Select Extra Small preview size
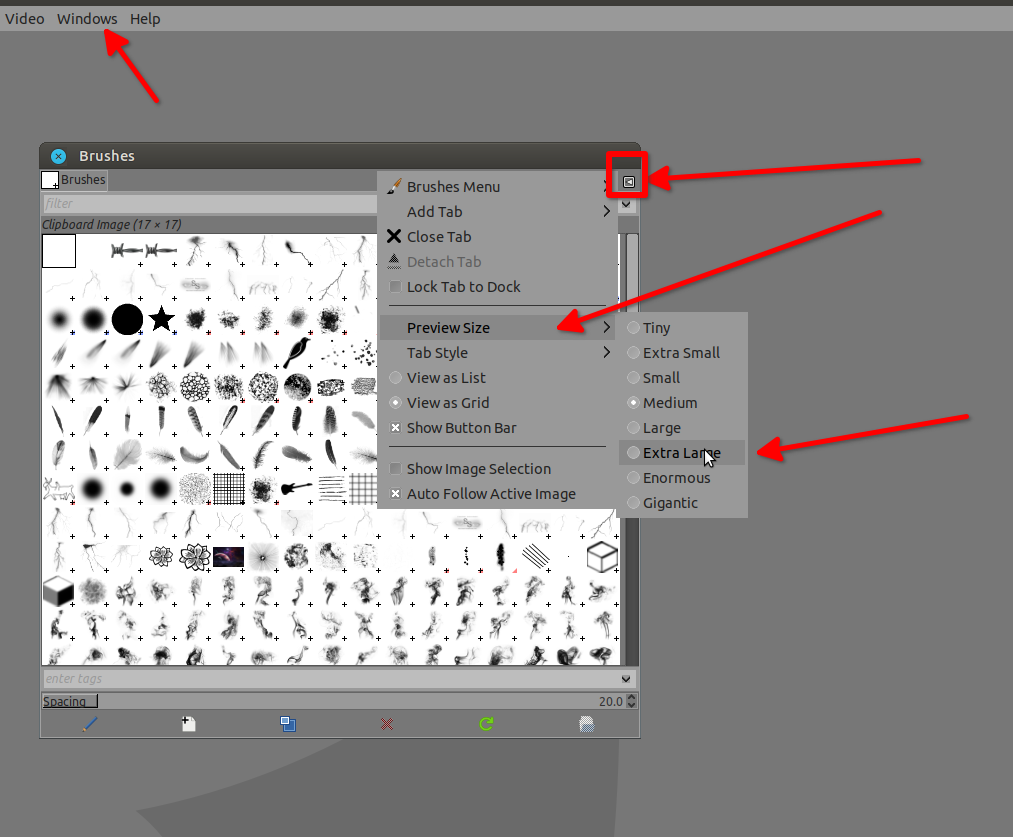This screenshot has height=837, width=1013. click(x=682, y=353)
